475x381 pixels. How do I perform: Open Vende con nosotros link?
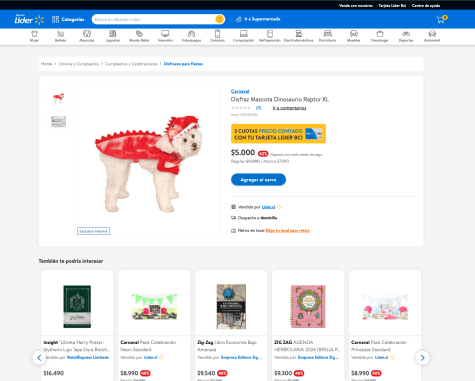tap(356, 5)
